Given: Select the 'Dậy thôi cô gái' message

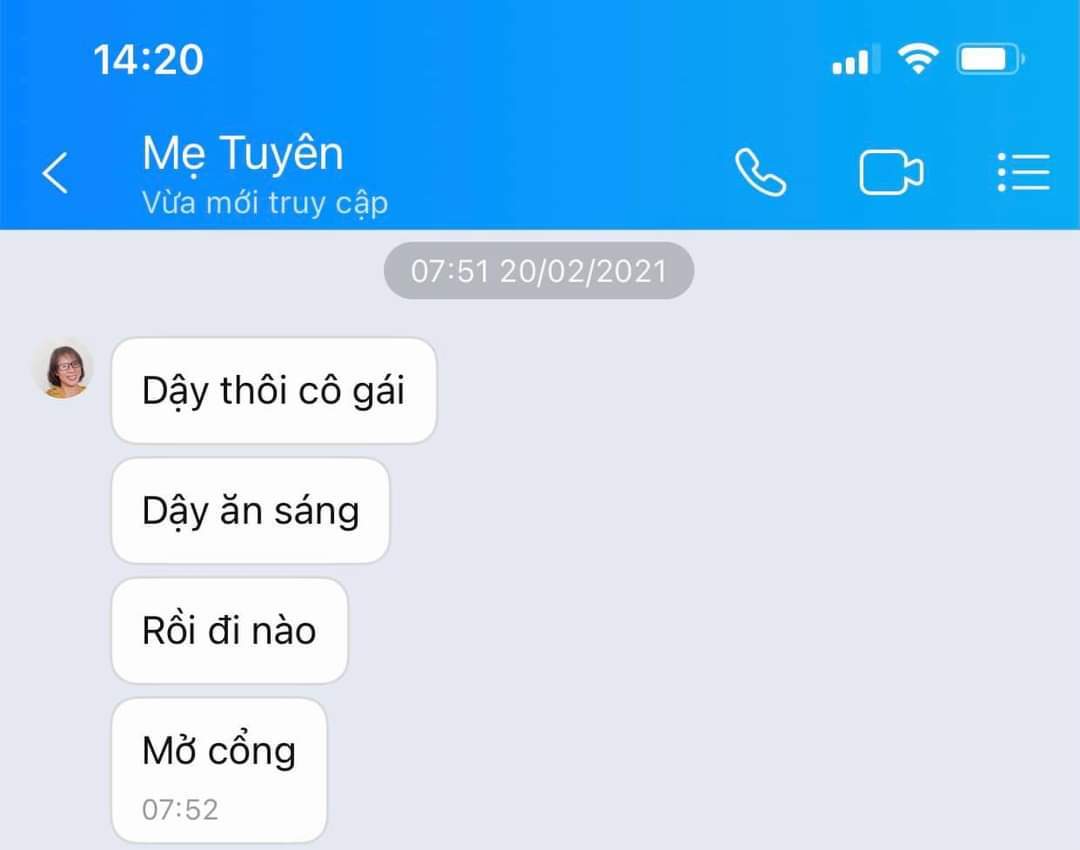Looking at the screenshot, I should [274, 391].
